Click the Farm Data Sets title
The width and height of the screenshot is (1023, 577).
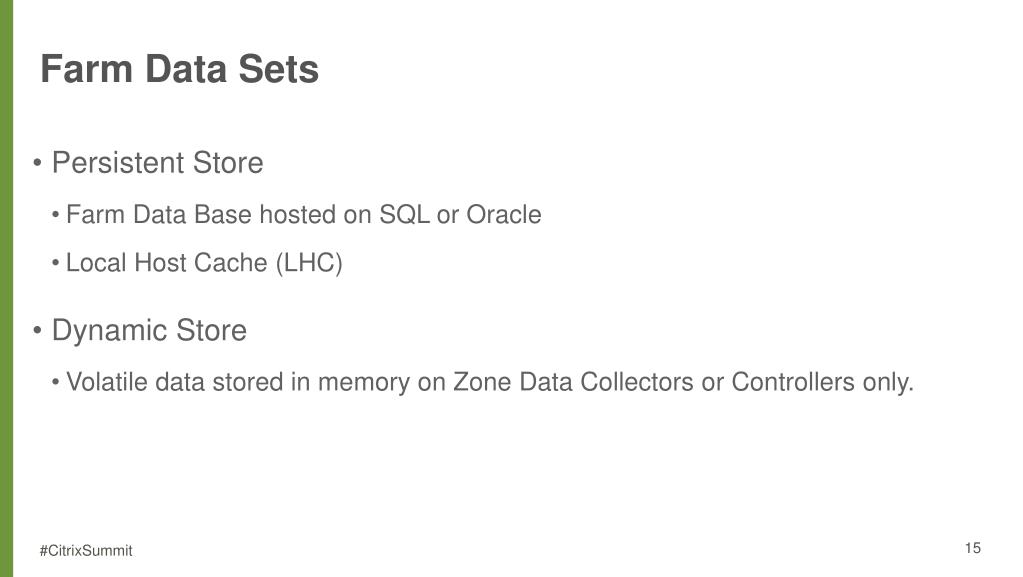pyautogui.click(x=179, y=69)
